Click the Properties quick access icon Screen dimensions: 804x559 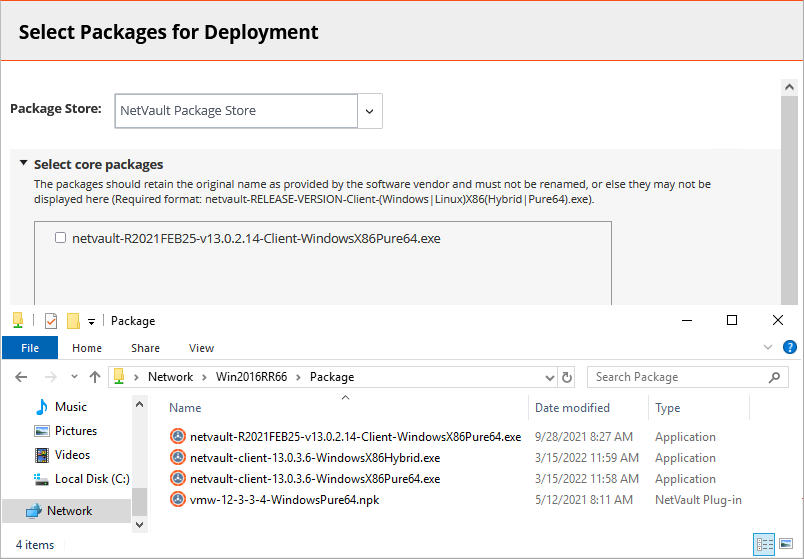(51, 321)
